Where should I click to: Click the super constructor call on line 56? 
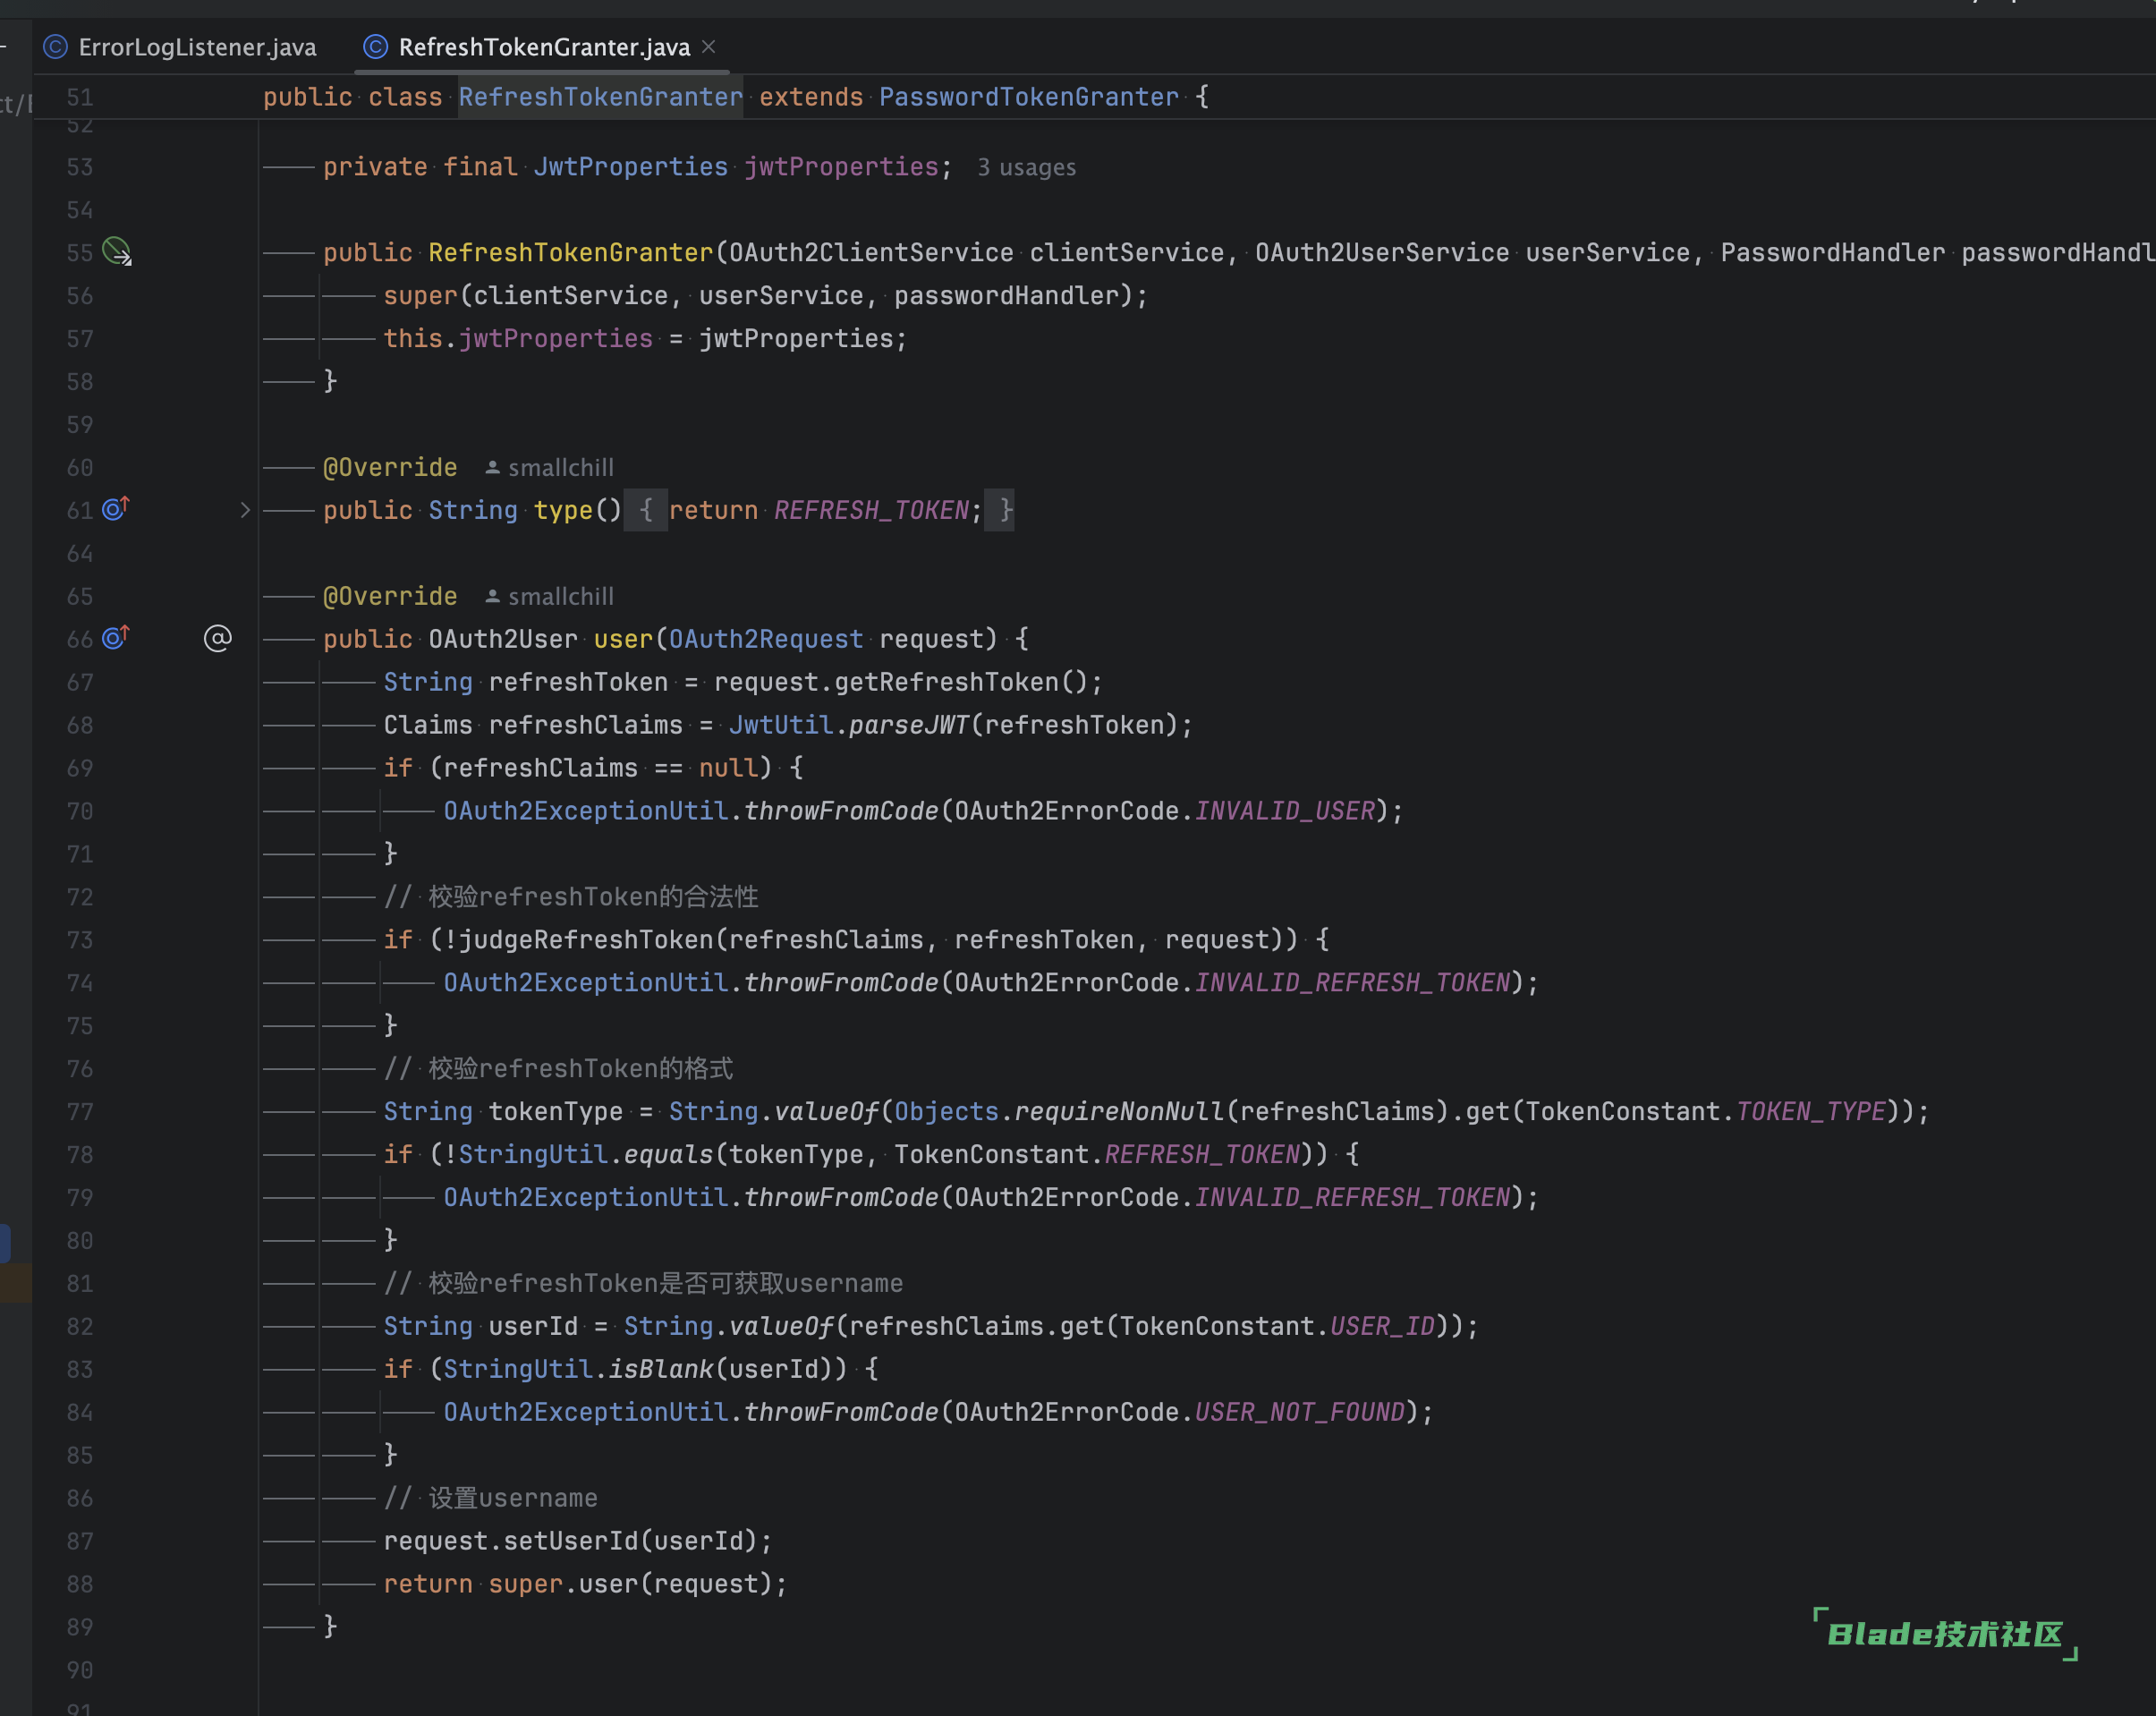420,296
